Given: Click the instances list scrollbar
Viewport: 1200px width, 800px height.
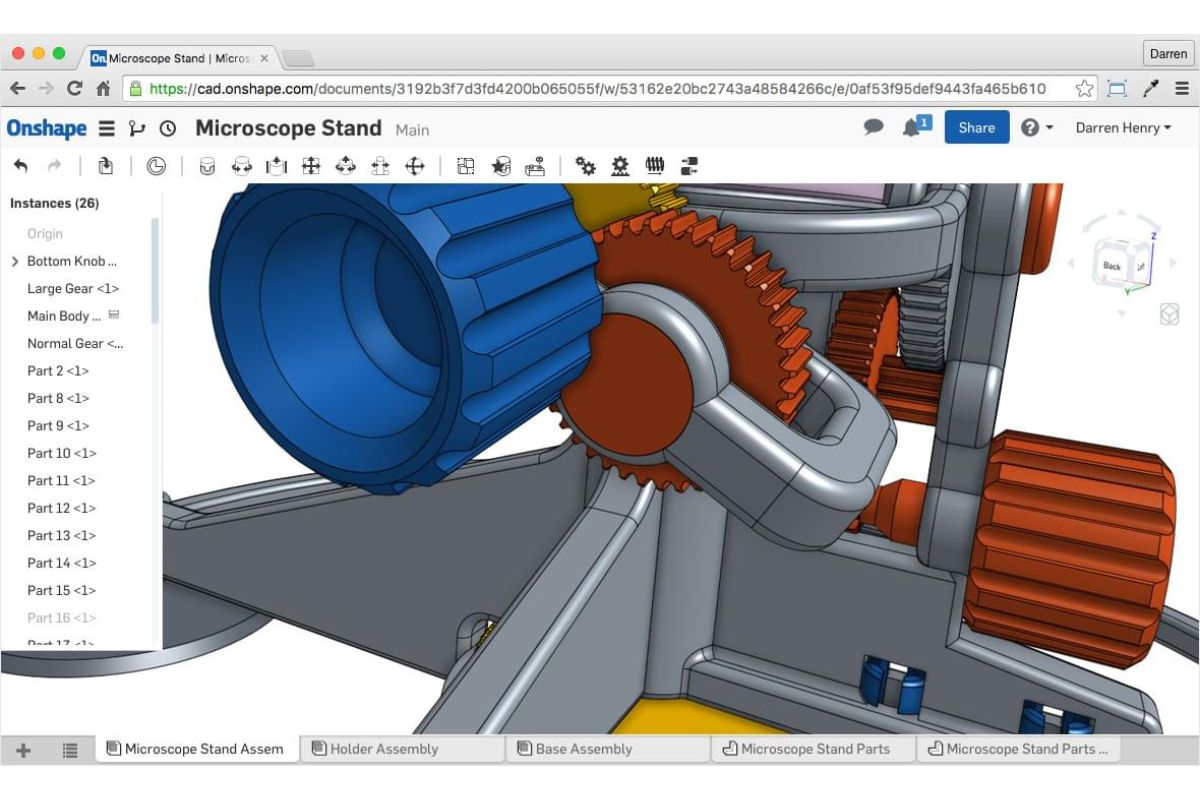Looking at the screenshot, I should pos(155,270).
